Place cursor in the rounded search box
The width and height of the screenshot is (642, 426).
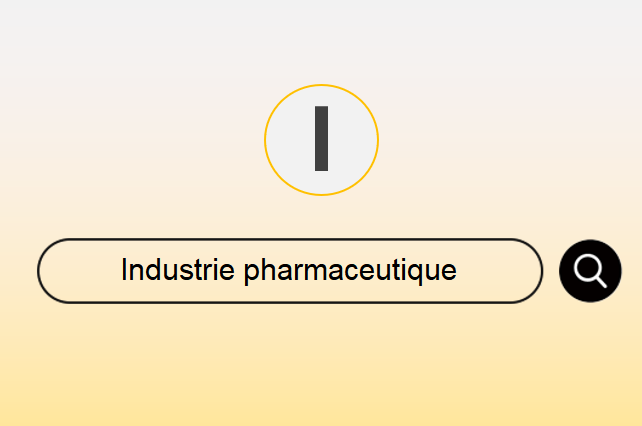coord(290,271)
